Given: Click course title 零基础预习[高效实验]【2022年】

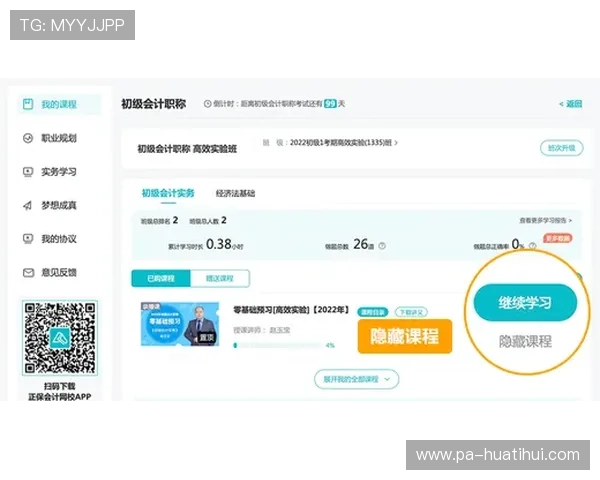Looking at the screenshot, I should [x=291, y=309].
